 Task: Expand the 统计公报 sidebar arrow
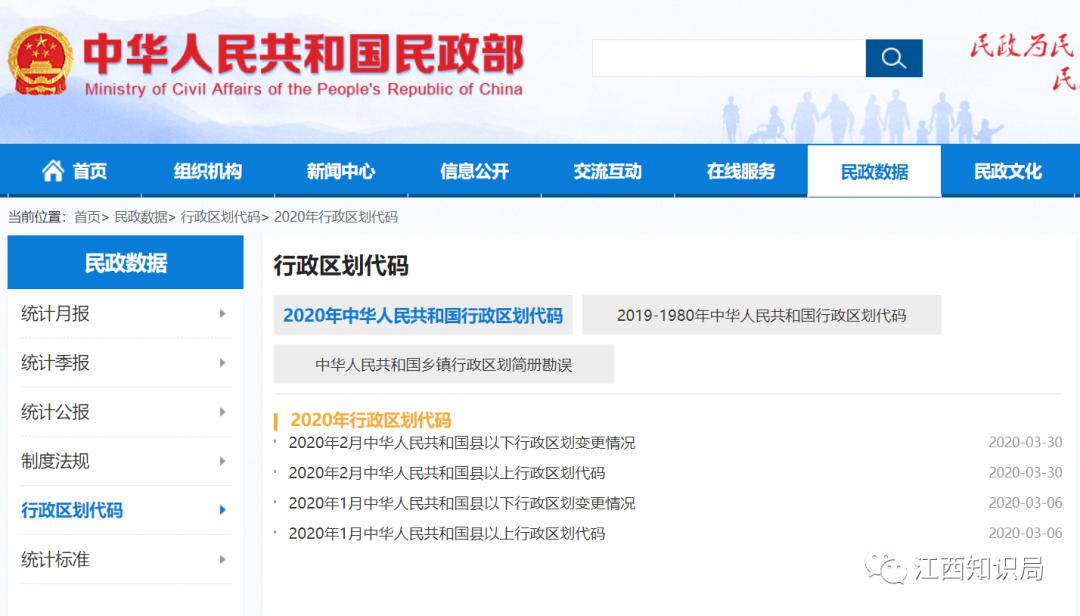point(222,412)
